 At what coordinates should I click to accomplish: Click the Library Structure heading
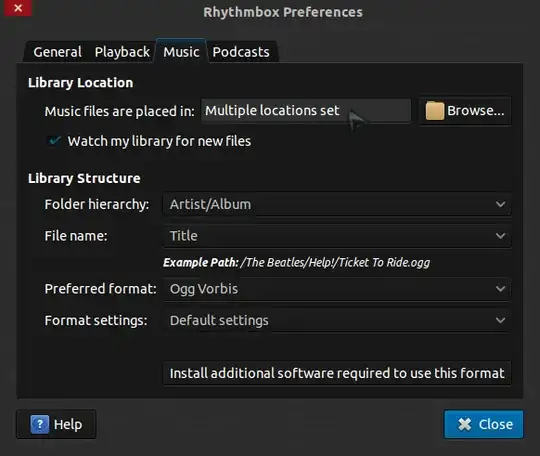click(x=84, y=178)
